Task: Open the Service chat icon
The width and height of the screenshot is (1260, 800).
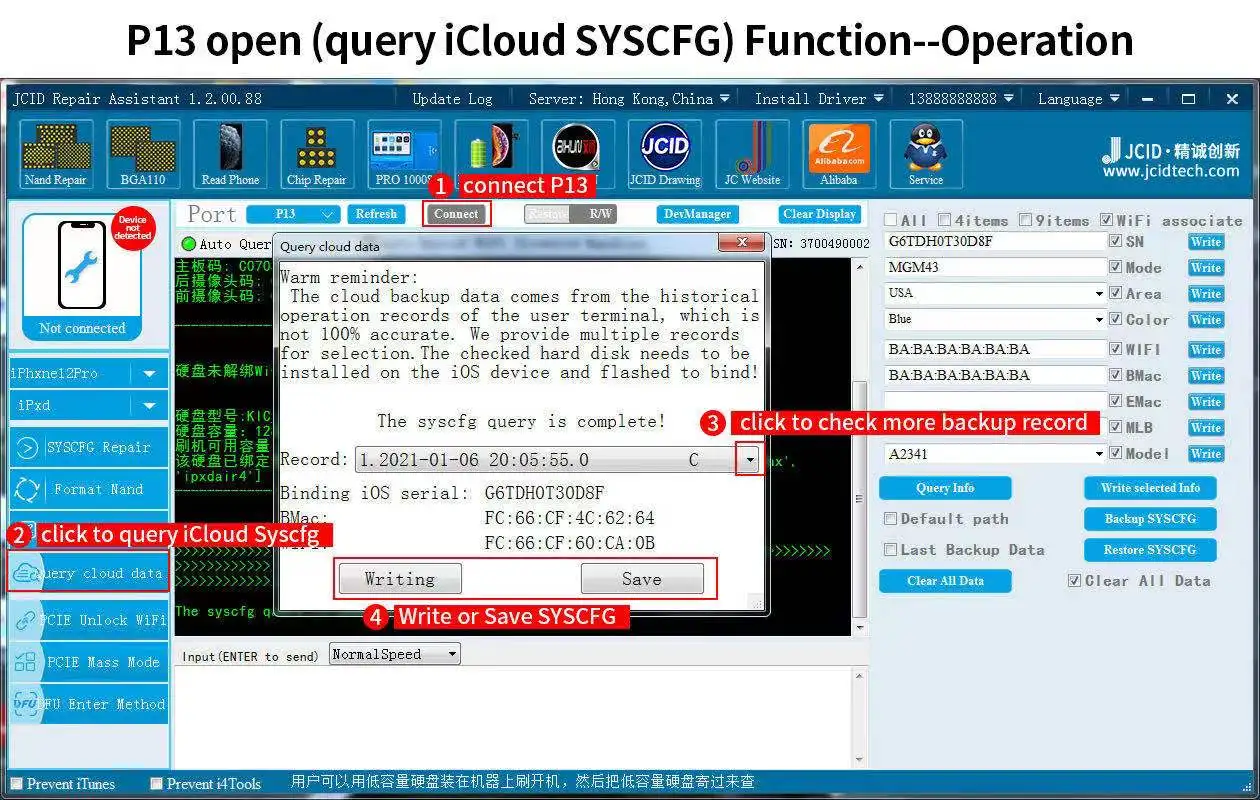Action: pos(926,154)
